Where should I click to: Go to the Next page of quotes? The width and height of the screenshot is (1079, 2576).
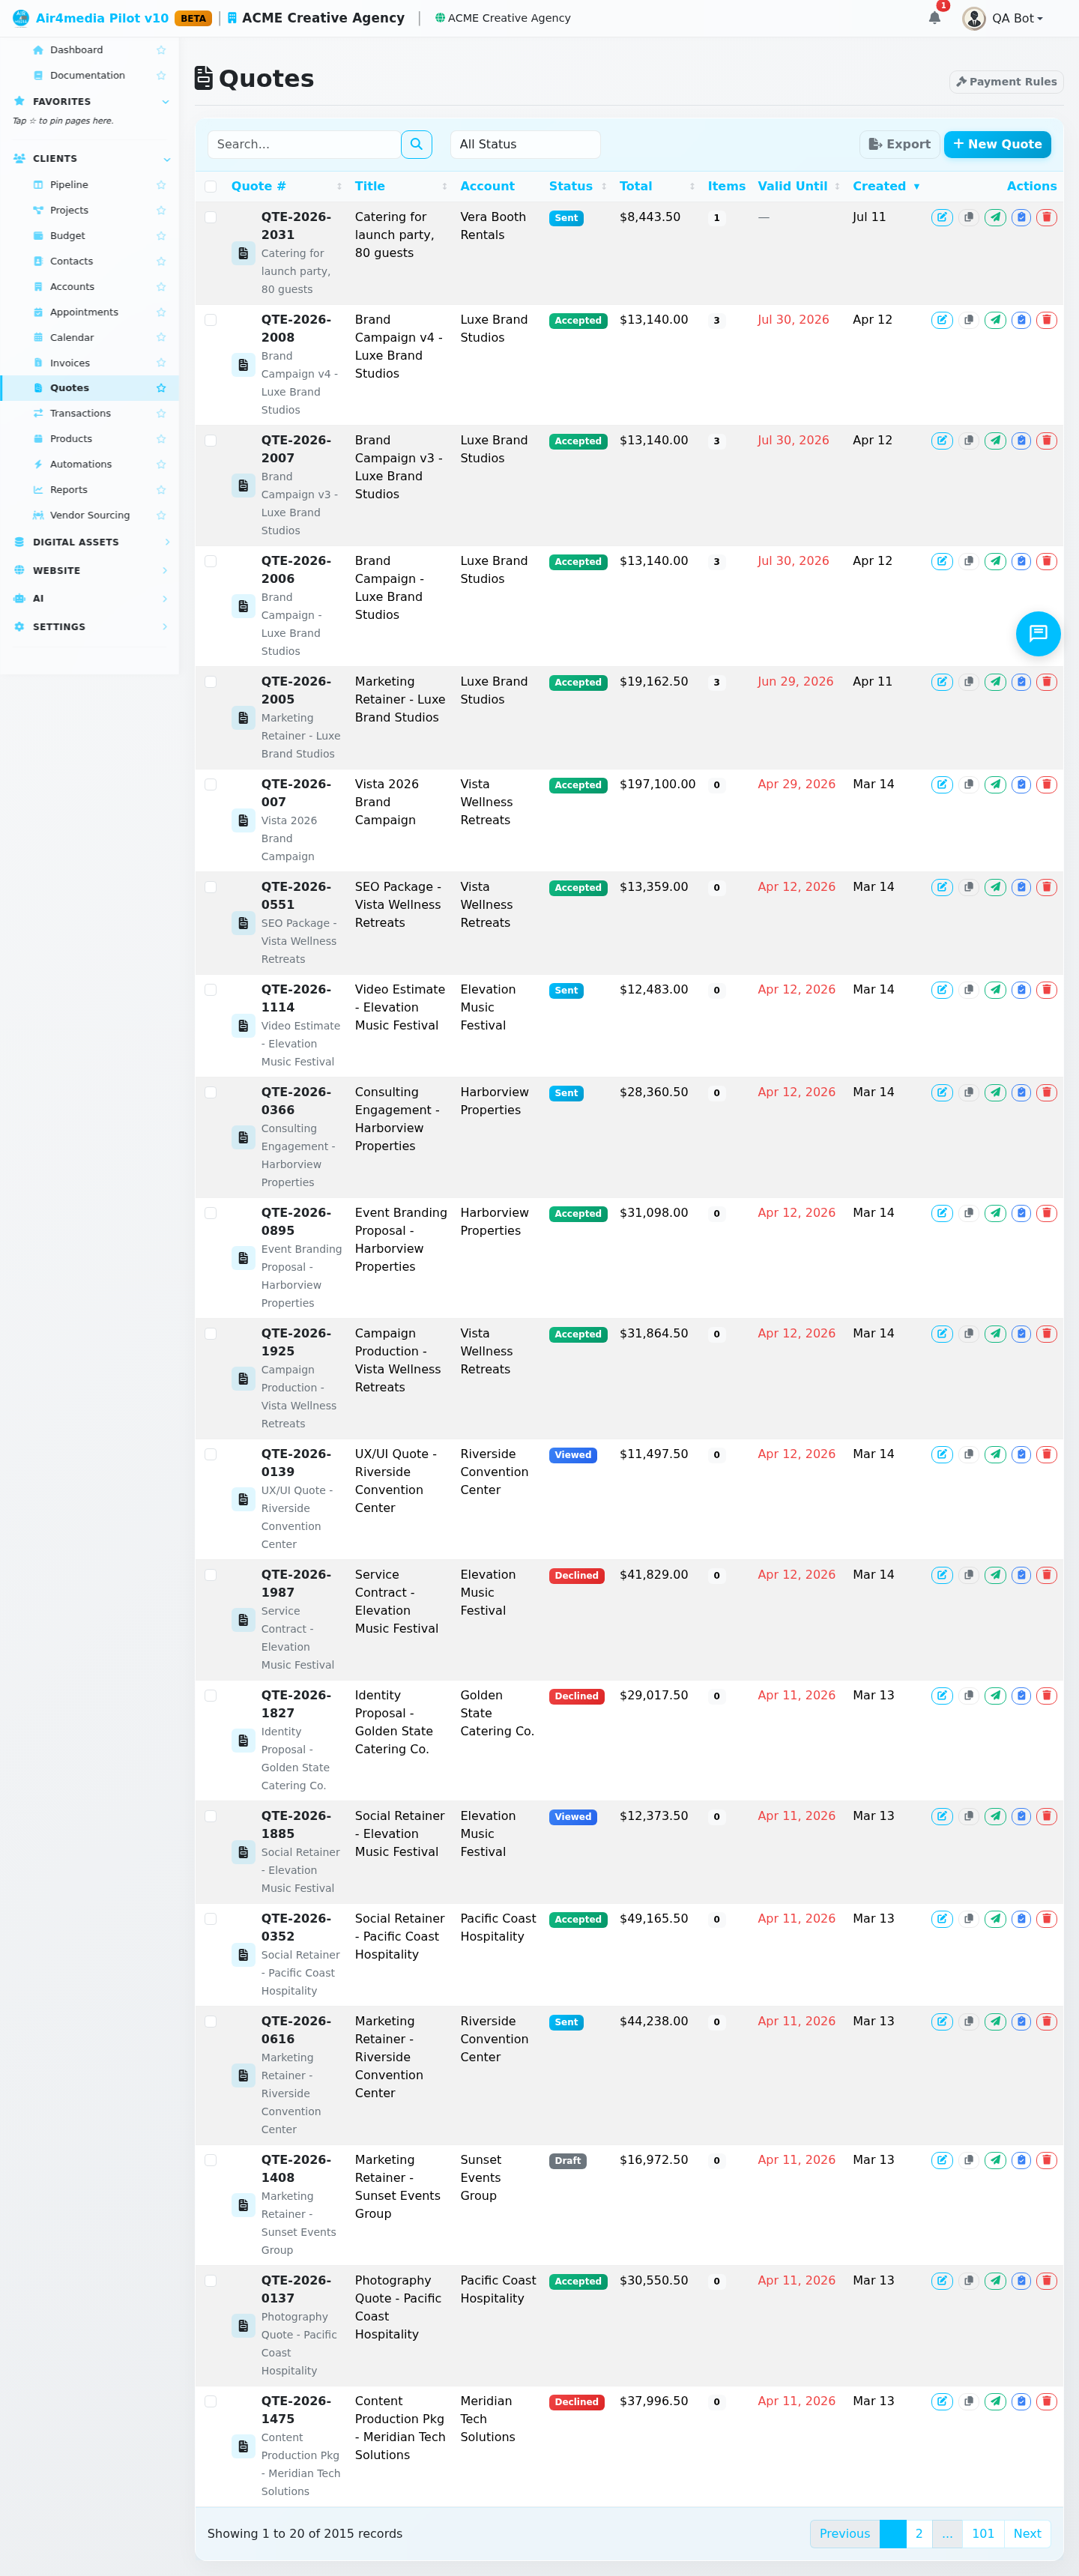(1027, 2533)
